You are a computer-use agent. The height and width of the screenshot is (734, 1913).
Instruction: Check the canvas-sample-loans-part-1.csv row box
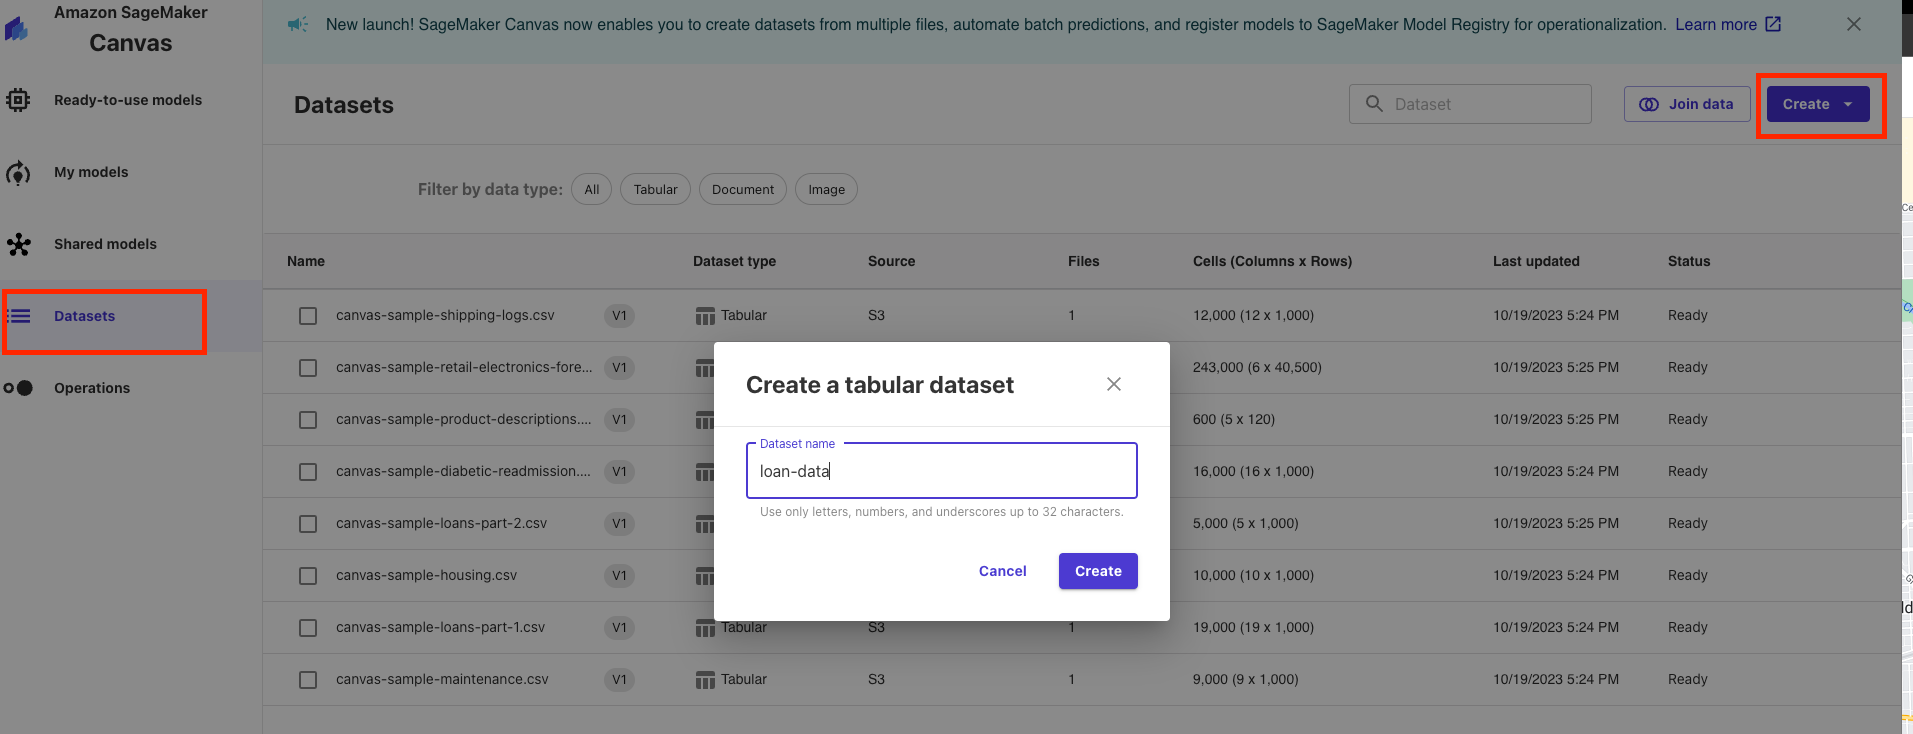click(x=308, y=628)
